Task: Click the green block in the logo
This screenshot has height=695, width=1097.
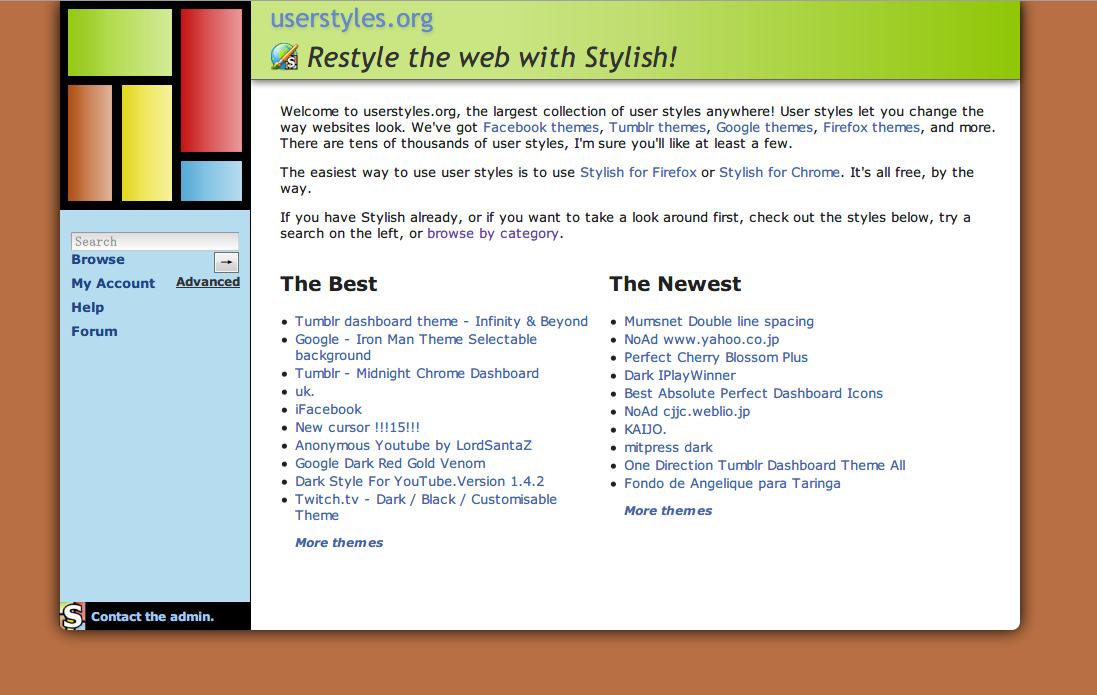Action: 120,42
